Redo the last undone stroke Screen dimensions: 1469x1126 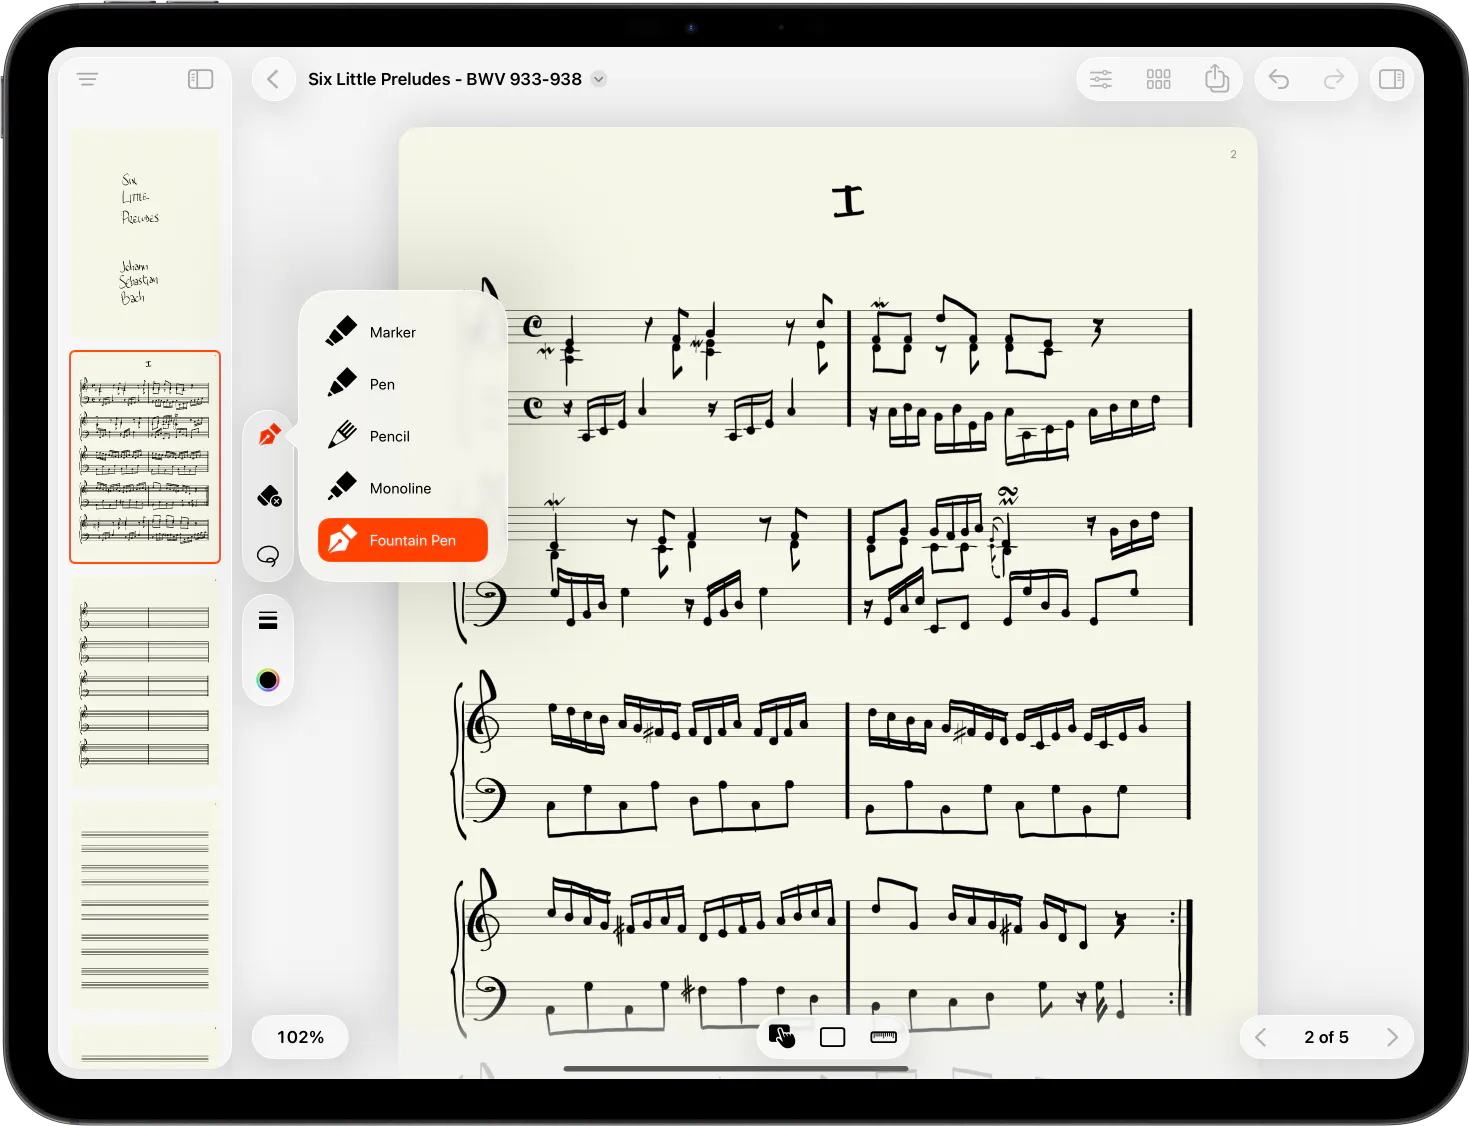pos(1334,79)
